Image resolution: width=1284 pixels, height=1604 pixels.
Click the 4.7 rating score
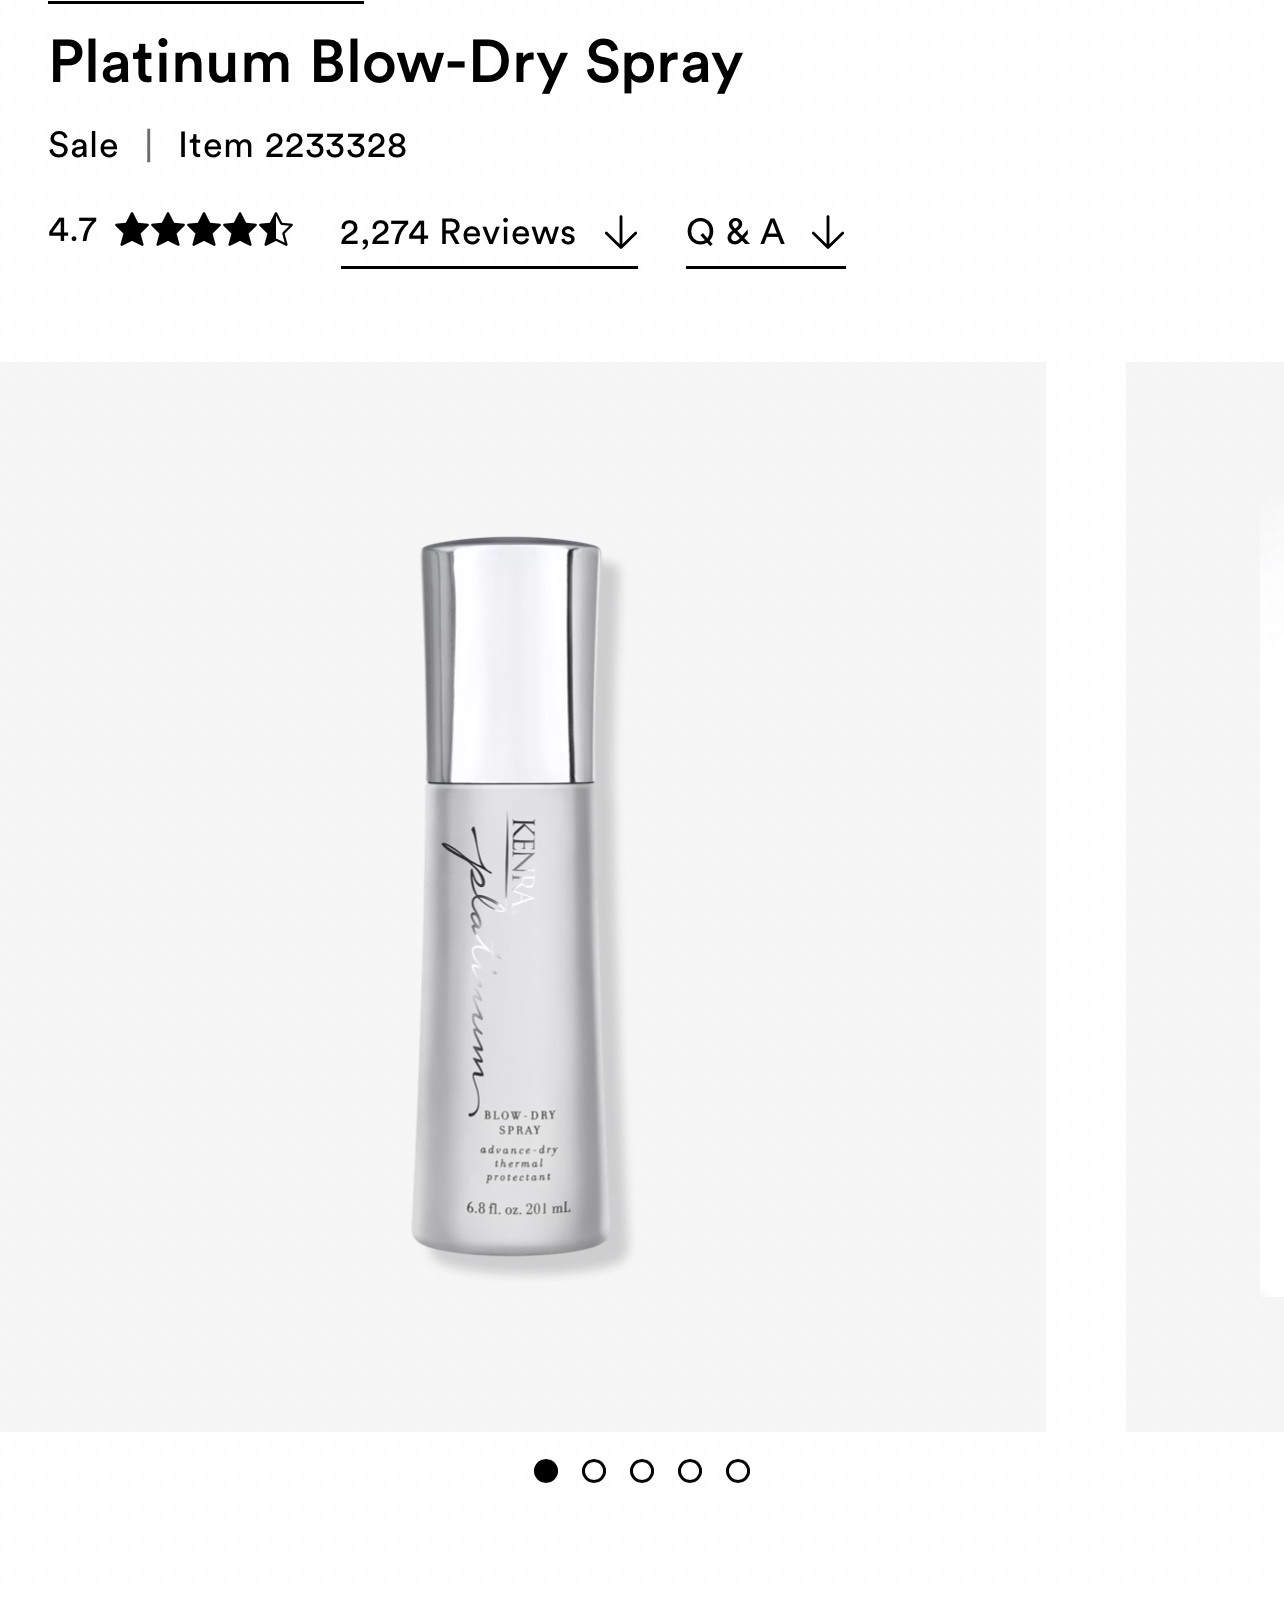click(72, 231)
